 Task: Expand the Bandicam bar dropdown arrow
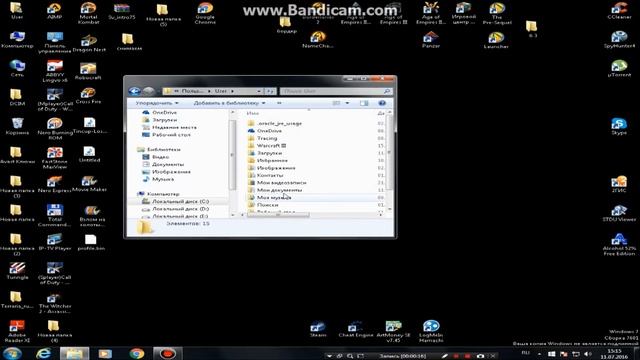click(329, 356)
